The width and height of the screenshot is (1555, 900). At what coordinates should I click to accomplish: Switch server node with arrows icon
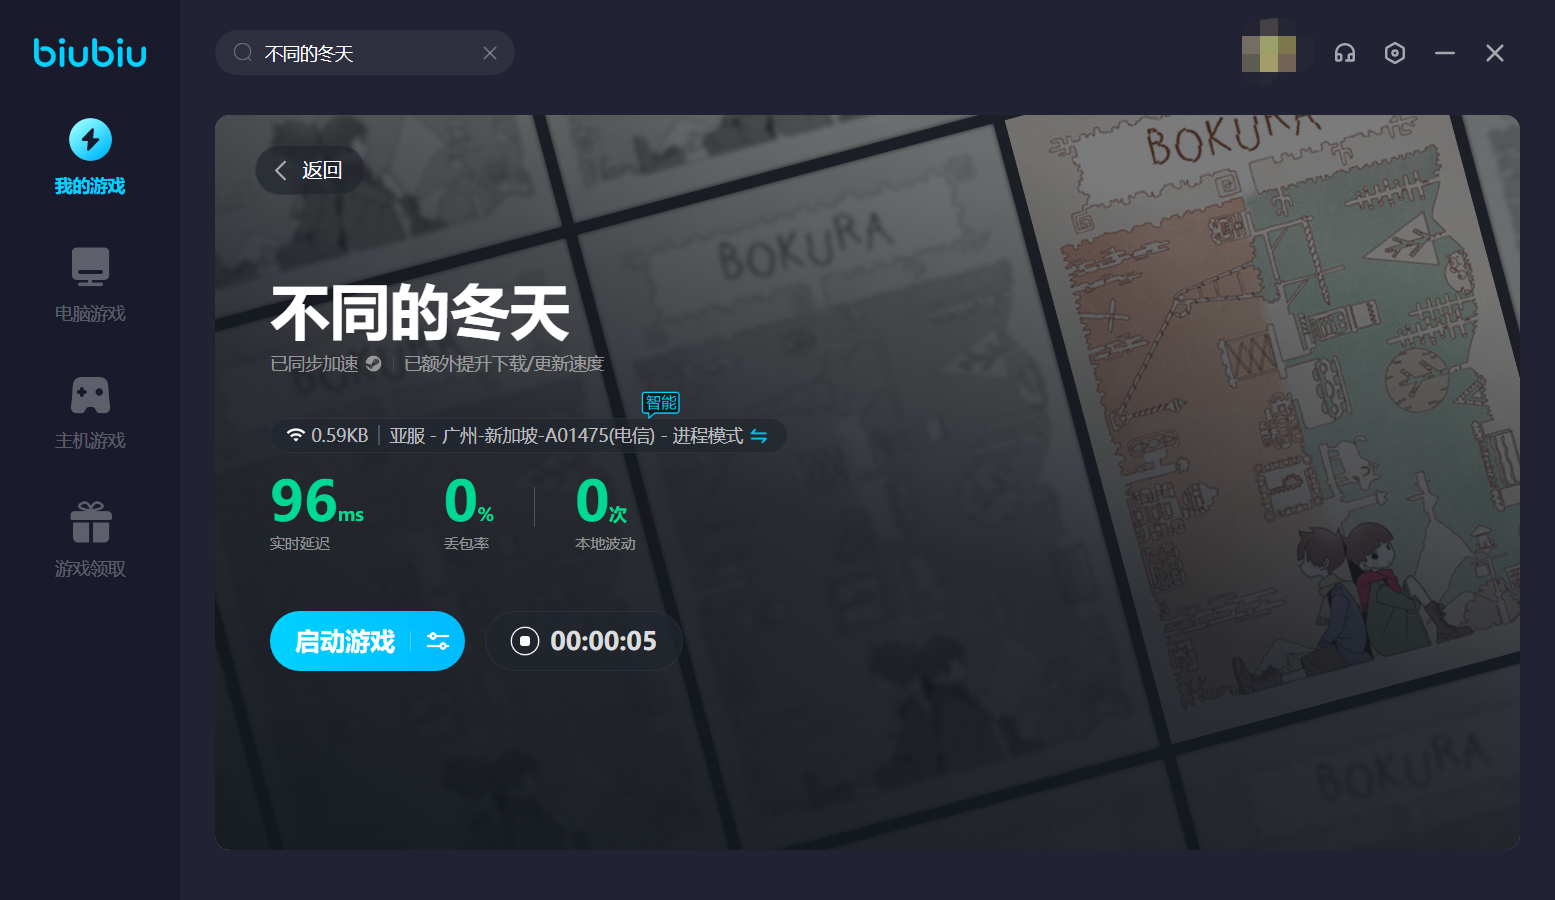point(759,436)
